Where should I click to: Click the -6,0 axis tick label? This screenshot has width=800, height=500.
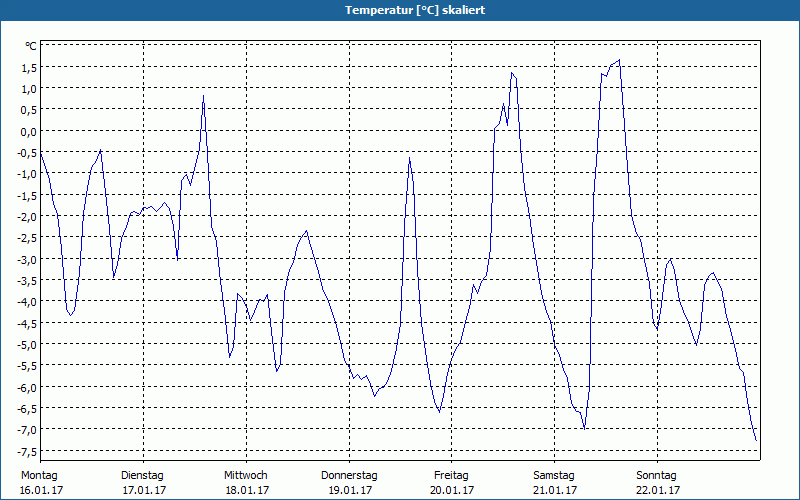(x=28, y=387)
